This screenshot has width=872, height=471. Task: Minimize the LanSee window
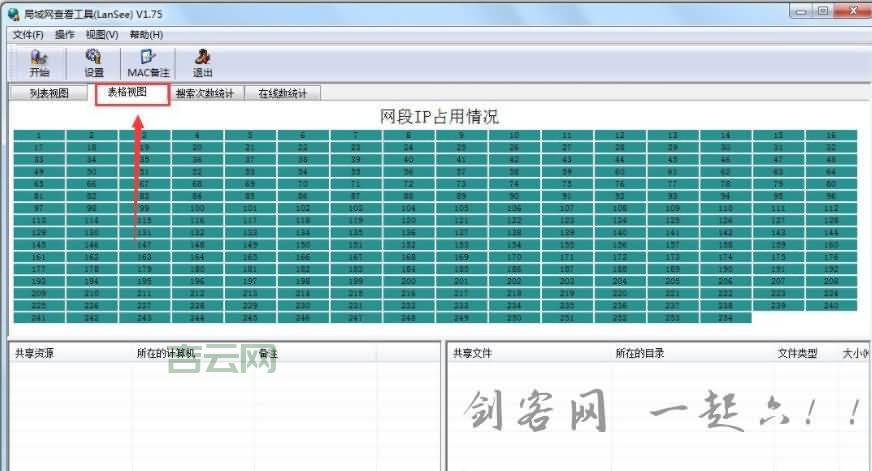pos(801,11)
